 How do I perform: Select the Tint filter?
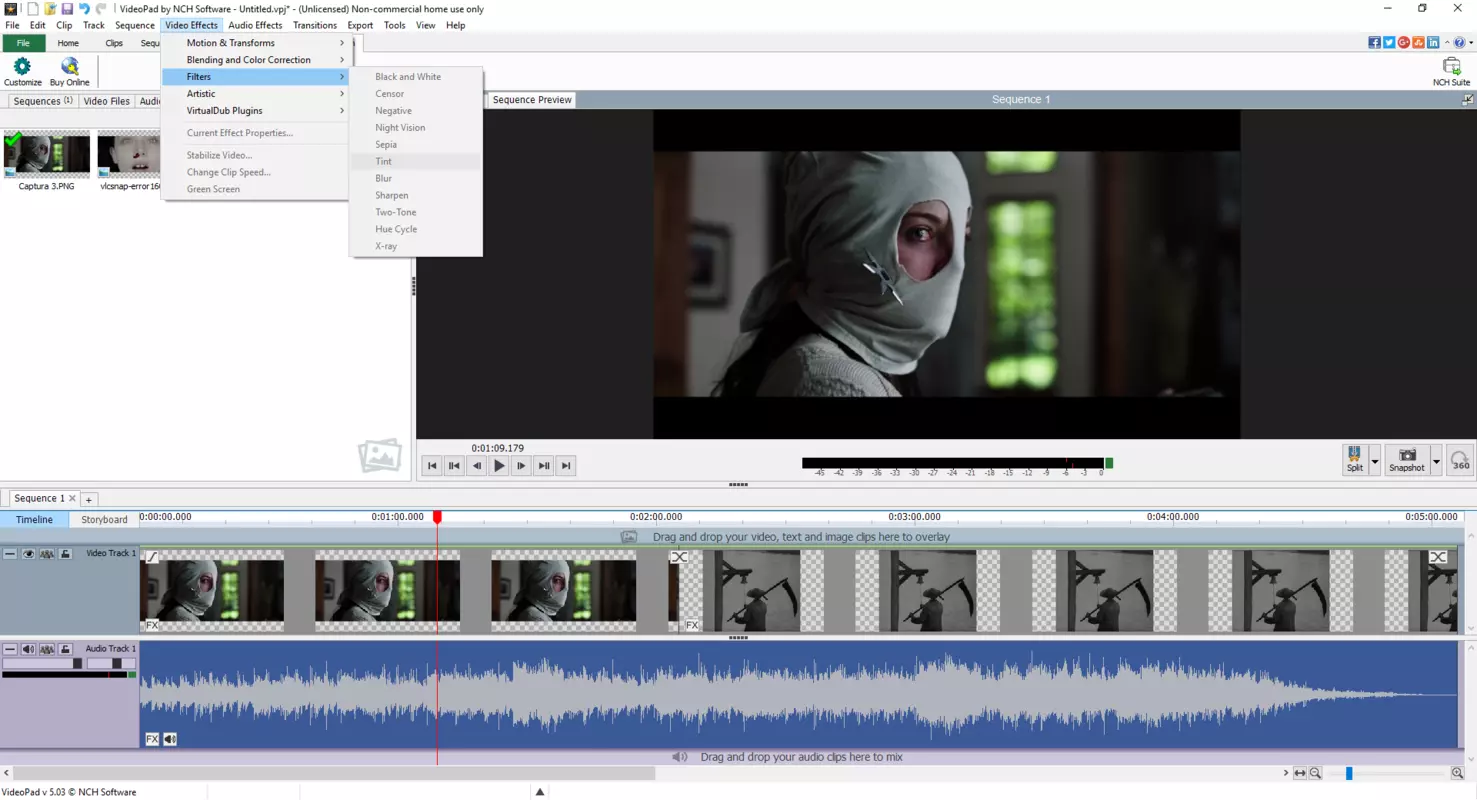416,161
